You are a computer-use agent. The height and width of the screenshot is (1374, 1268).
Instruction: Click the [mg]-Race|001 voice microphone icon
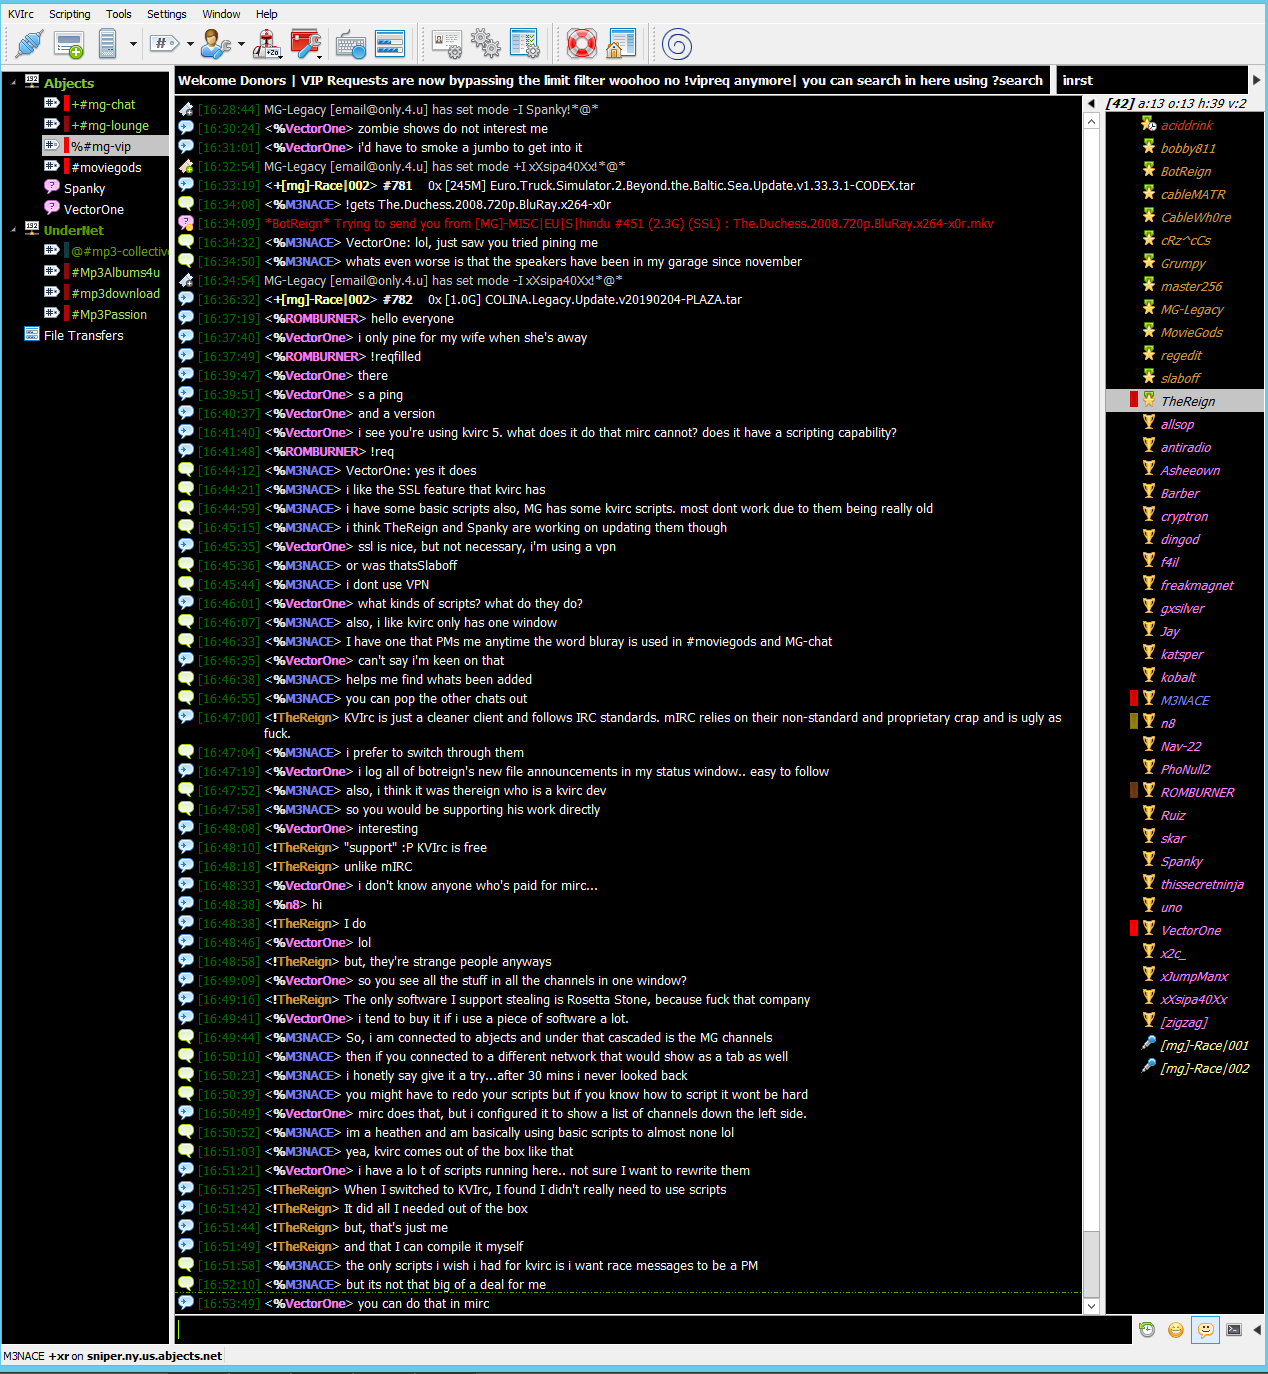pyautogui.click(x=1149, y=1043)
